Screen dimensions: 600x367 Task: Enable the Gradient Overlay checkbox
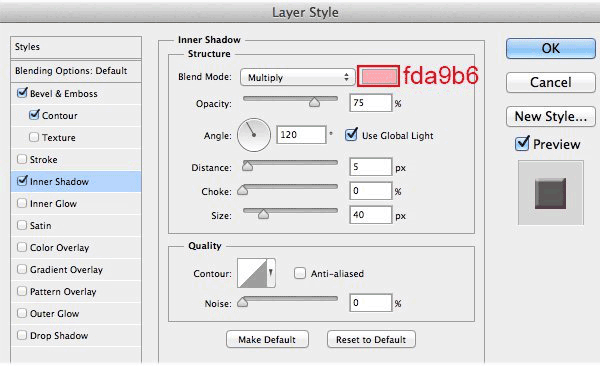[x=22, y=269]
